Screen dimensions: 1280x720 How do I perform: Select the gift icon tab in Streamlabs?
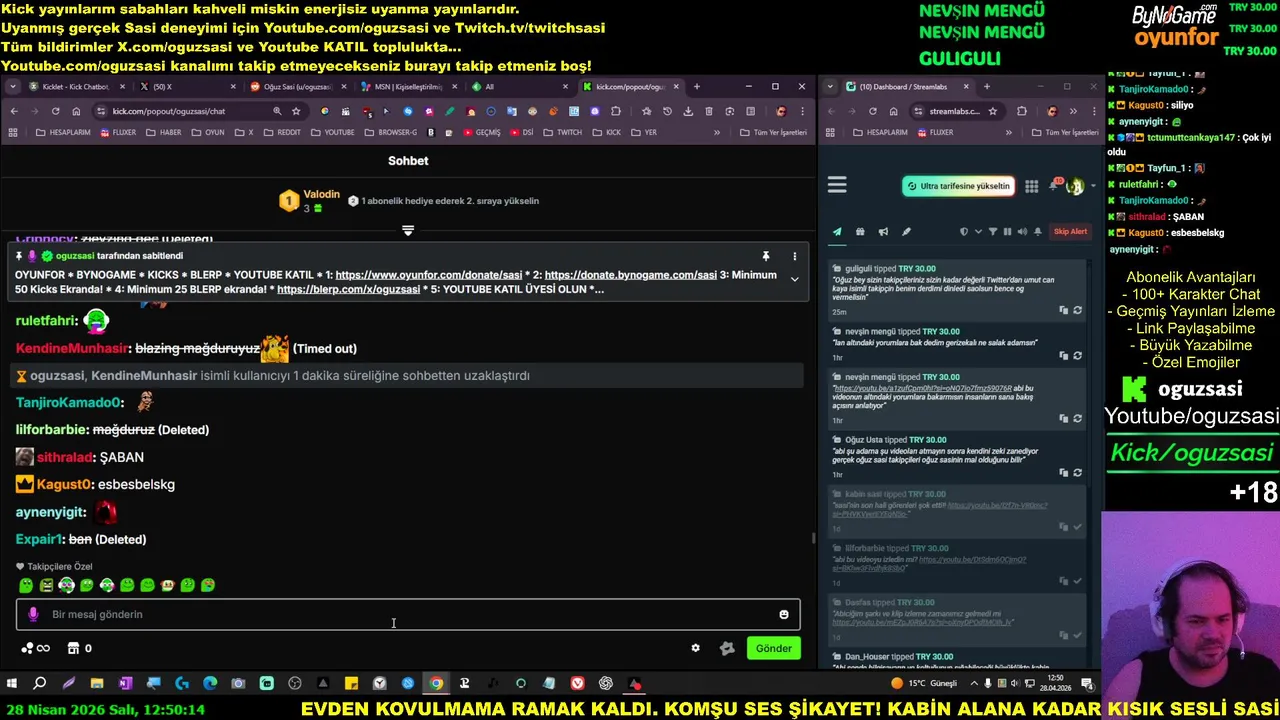(860, 232)
